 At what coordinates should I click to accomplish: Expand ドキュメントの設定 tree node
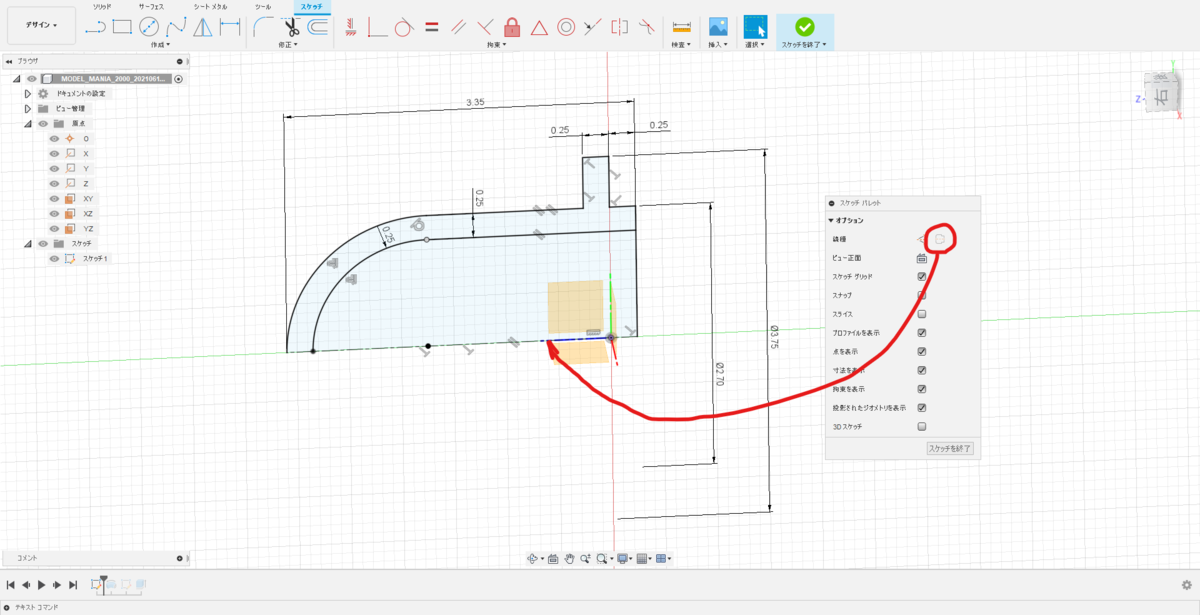28,93
